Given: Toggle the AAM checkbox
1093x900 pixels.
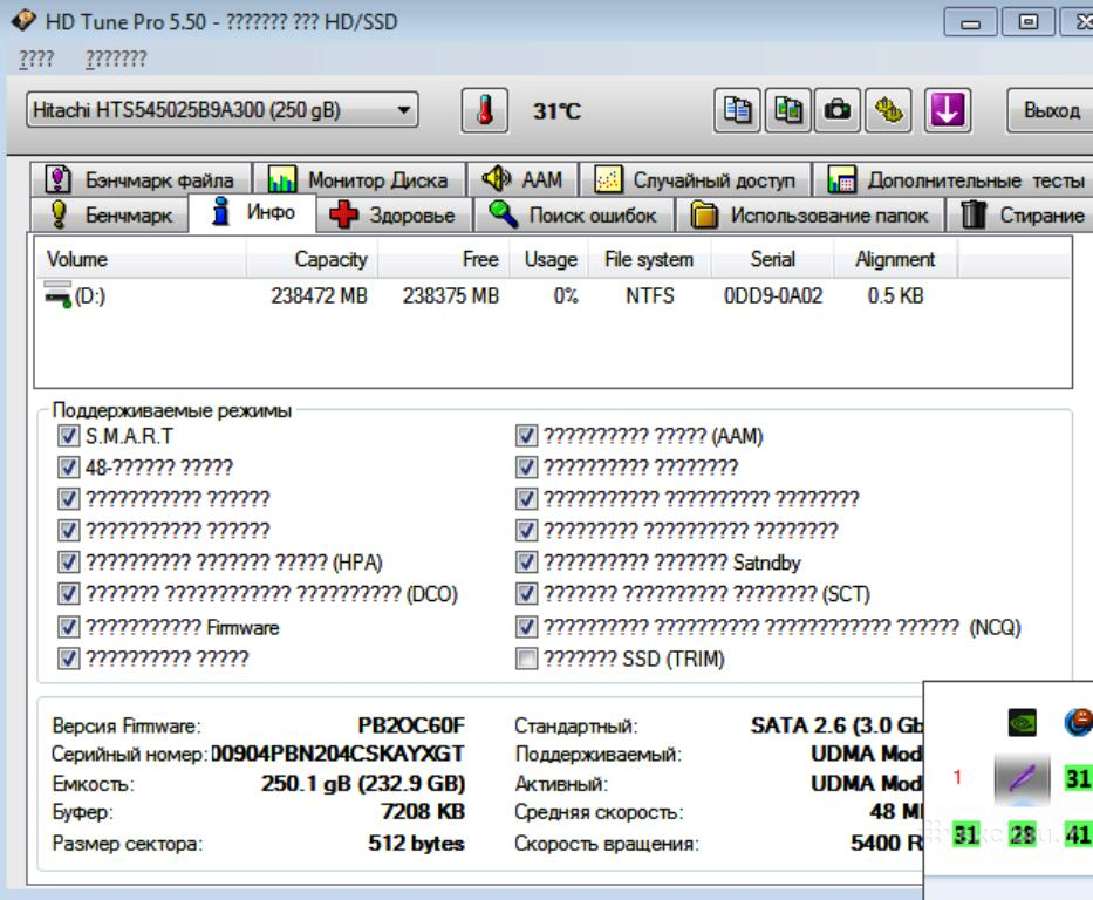Looking at the screenshot, I should tap(526, 436).
